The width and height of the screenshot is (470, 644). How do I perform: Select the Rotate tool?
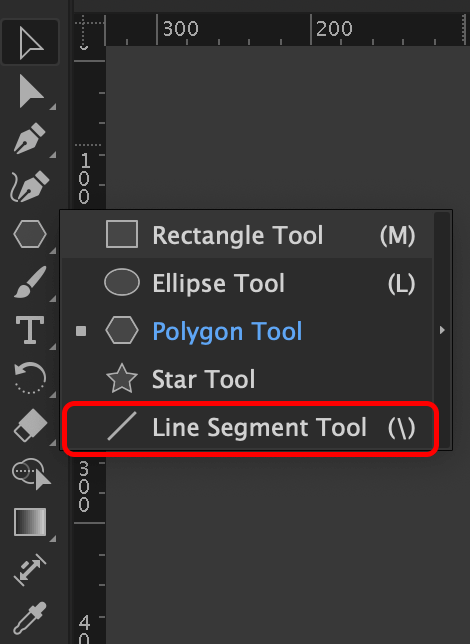[30, 377]
